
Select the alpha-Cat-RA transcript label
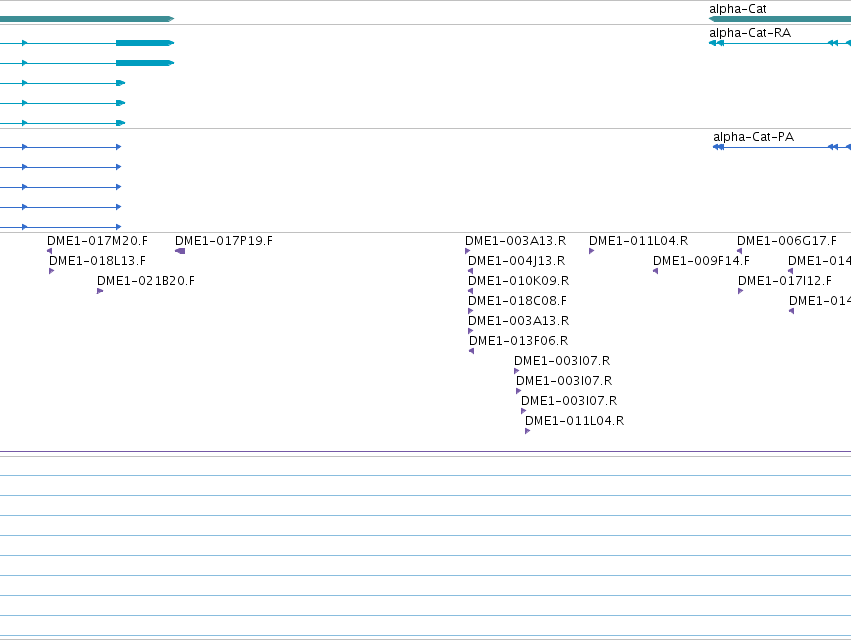point(750,33)
